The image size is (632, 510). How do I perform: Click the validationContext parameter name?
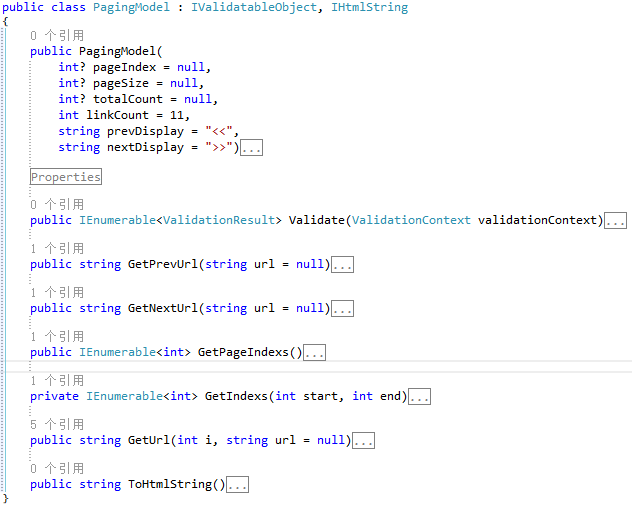point(537,220)
